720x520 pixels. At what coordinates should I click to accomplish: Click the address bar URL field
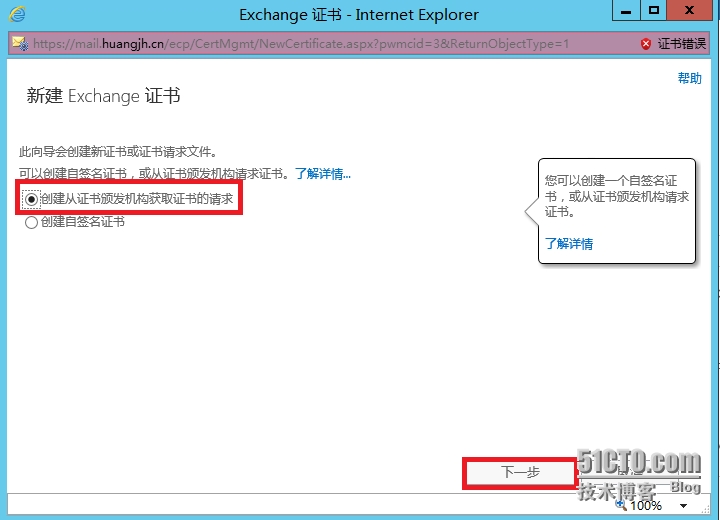pyautogui.click(x=301, y=44)
